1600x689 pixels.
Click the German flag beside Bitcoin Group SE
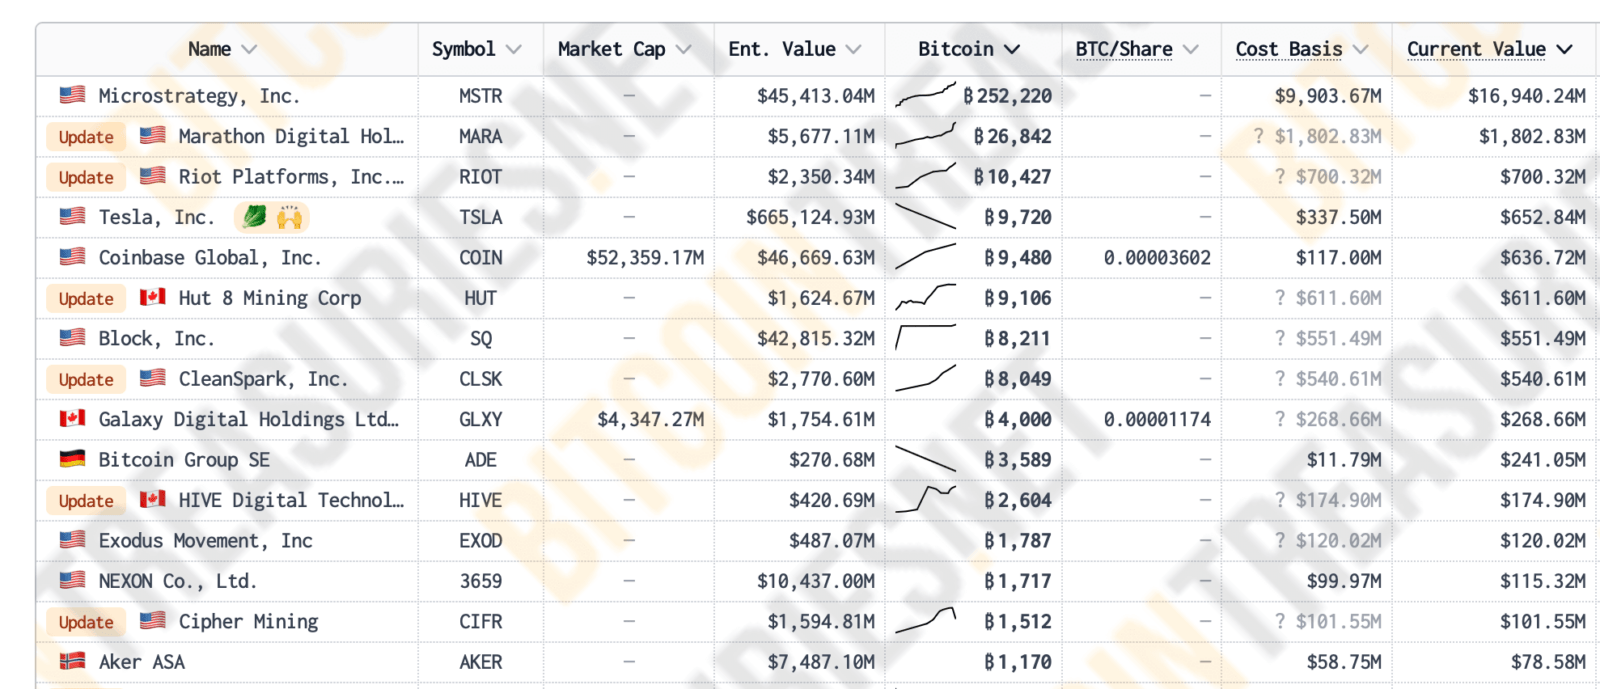click(72, 459)
